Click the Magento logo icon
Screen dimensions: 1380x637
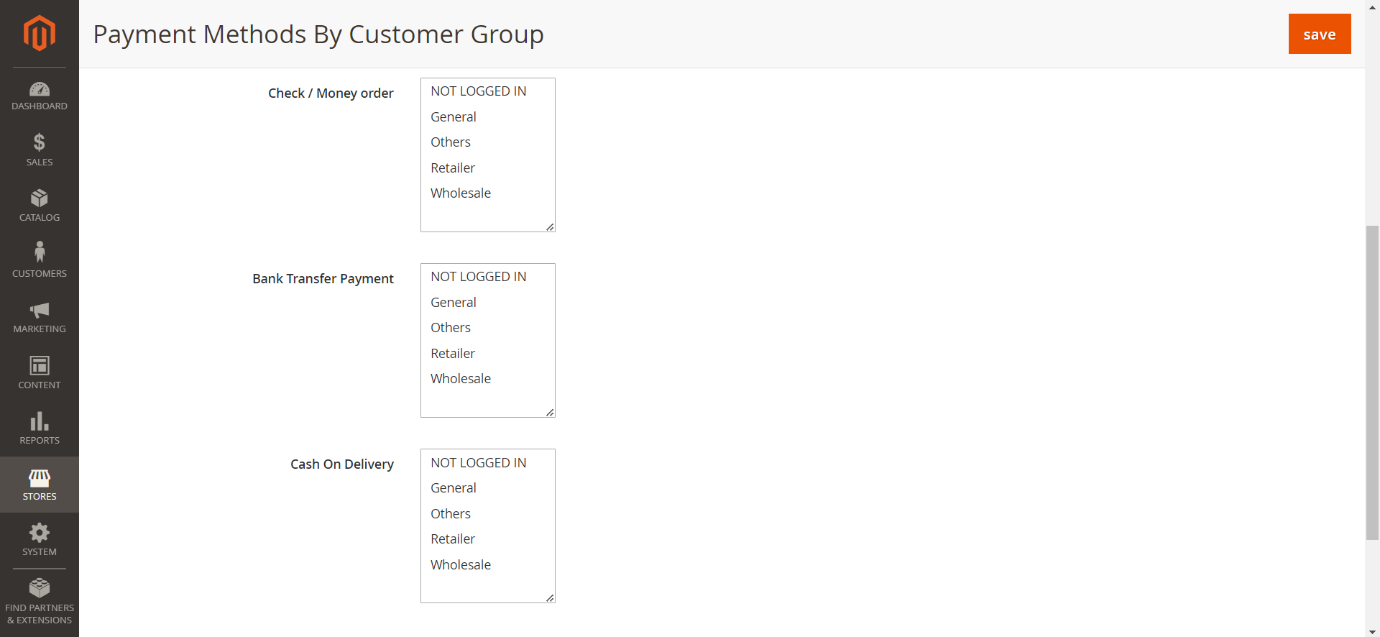pyautogui.click(x=39, y=33)
